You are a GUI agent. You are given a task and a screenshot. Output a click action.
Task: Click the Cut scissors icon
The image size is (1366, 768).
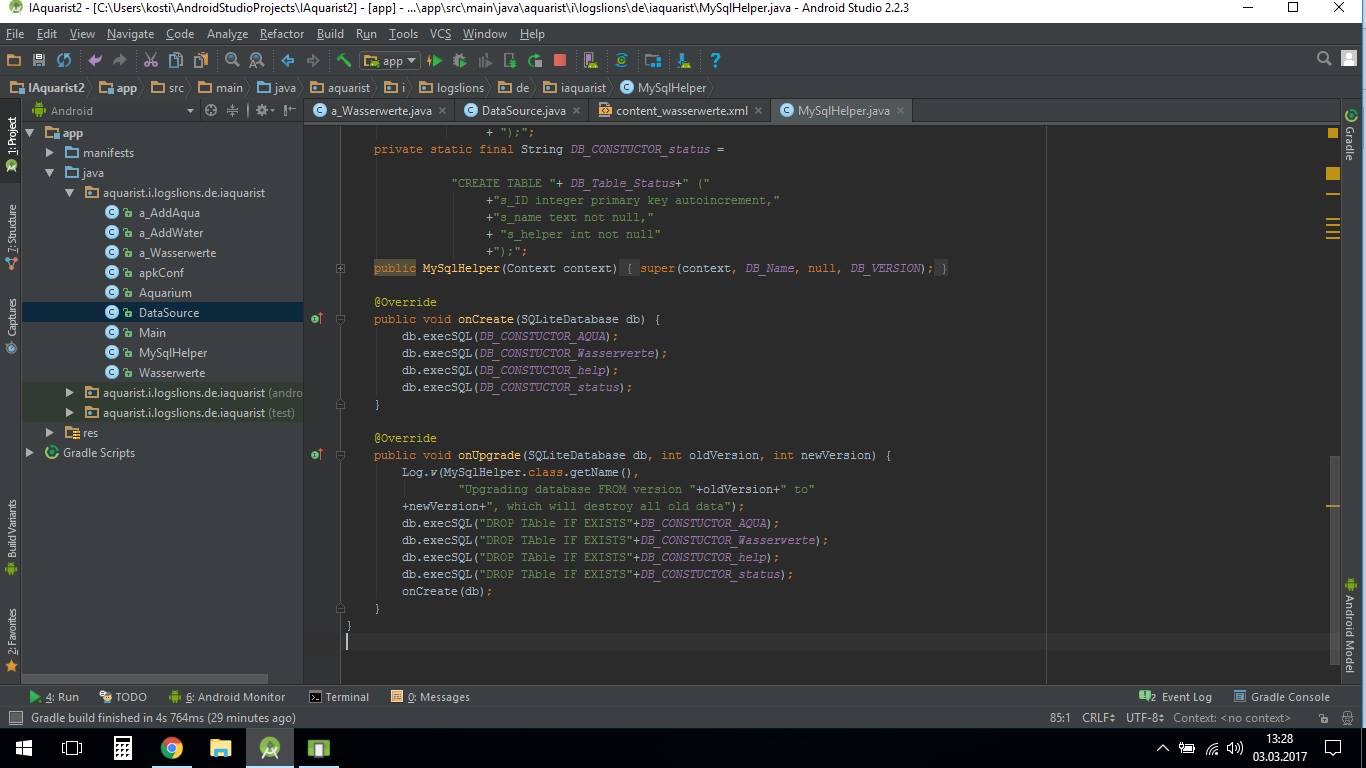coord(151,61)
